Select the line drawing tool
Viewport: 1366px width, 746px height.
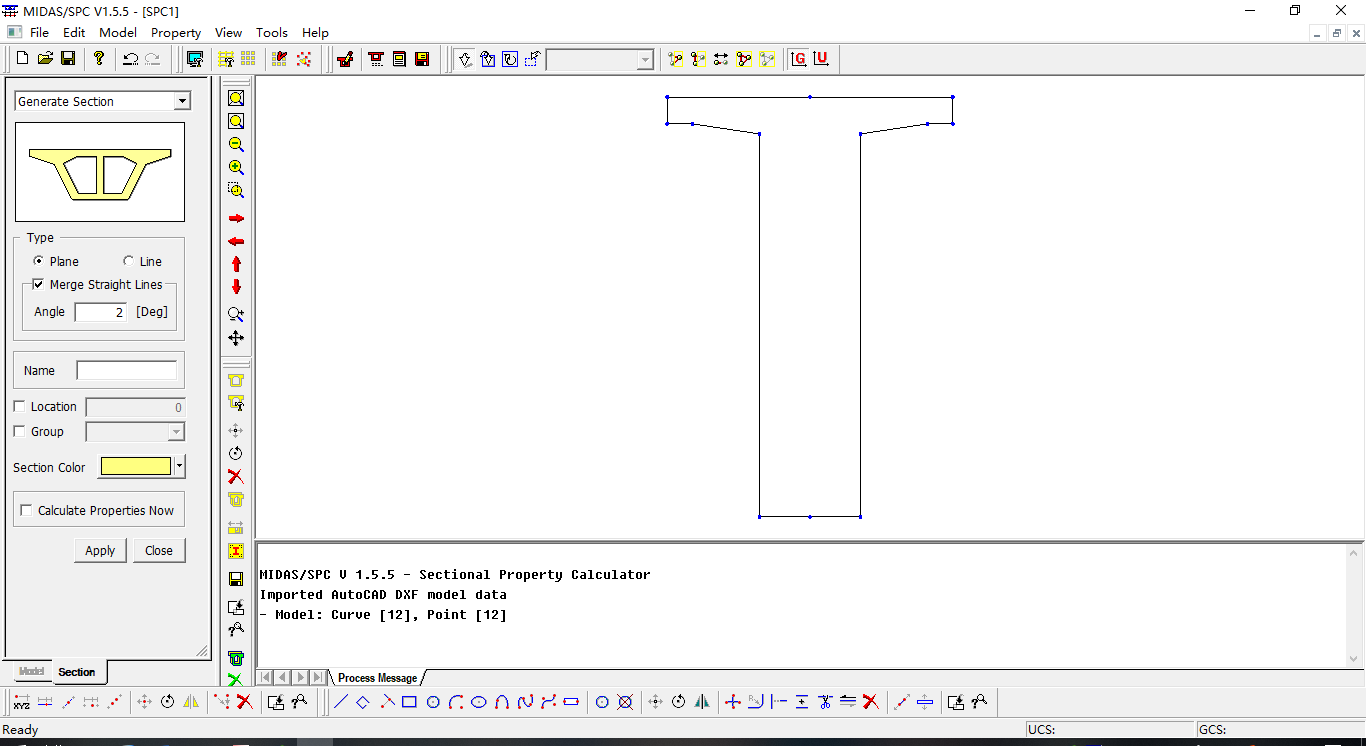pyautogui.click(x=340, y=702)
